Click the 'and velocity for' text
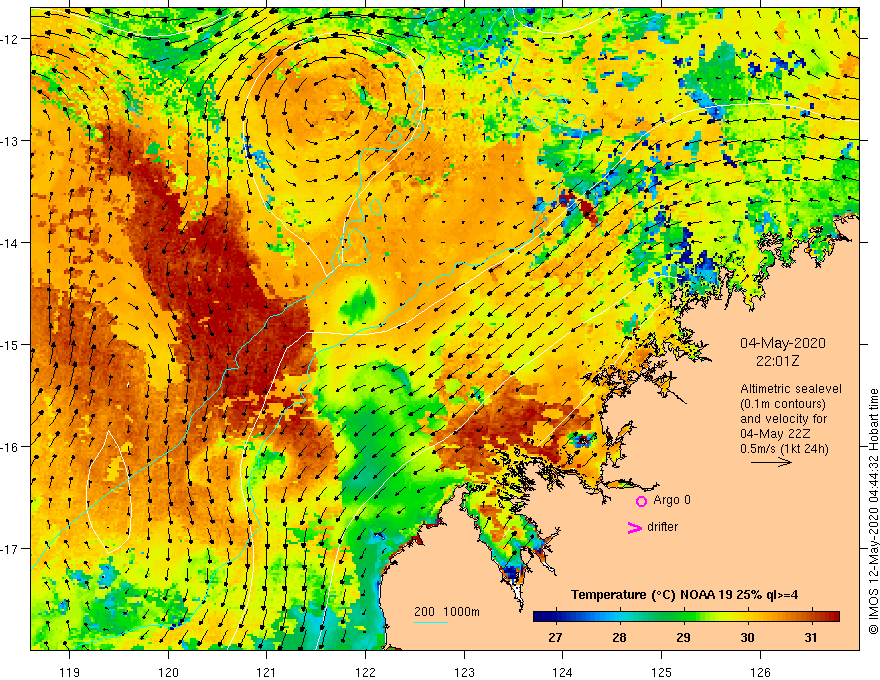Viewport: 880px width, 680px height. click(x=783, y=419)
